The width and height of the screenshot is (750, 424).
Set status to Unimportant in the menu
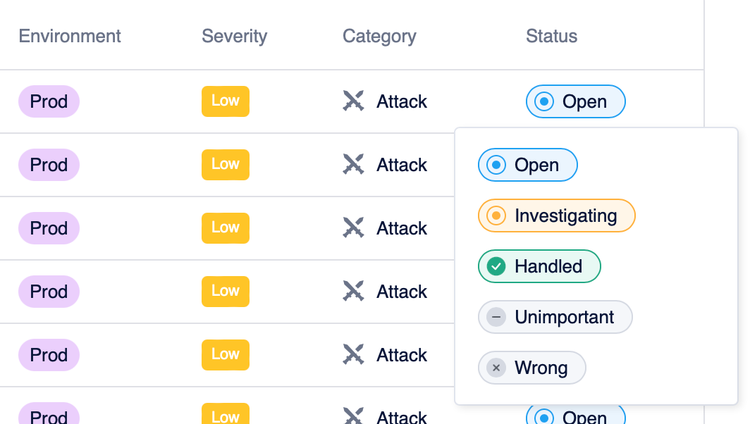click(x=555, y=317)
